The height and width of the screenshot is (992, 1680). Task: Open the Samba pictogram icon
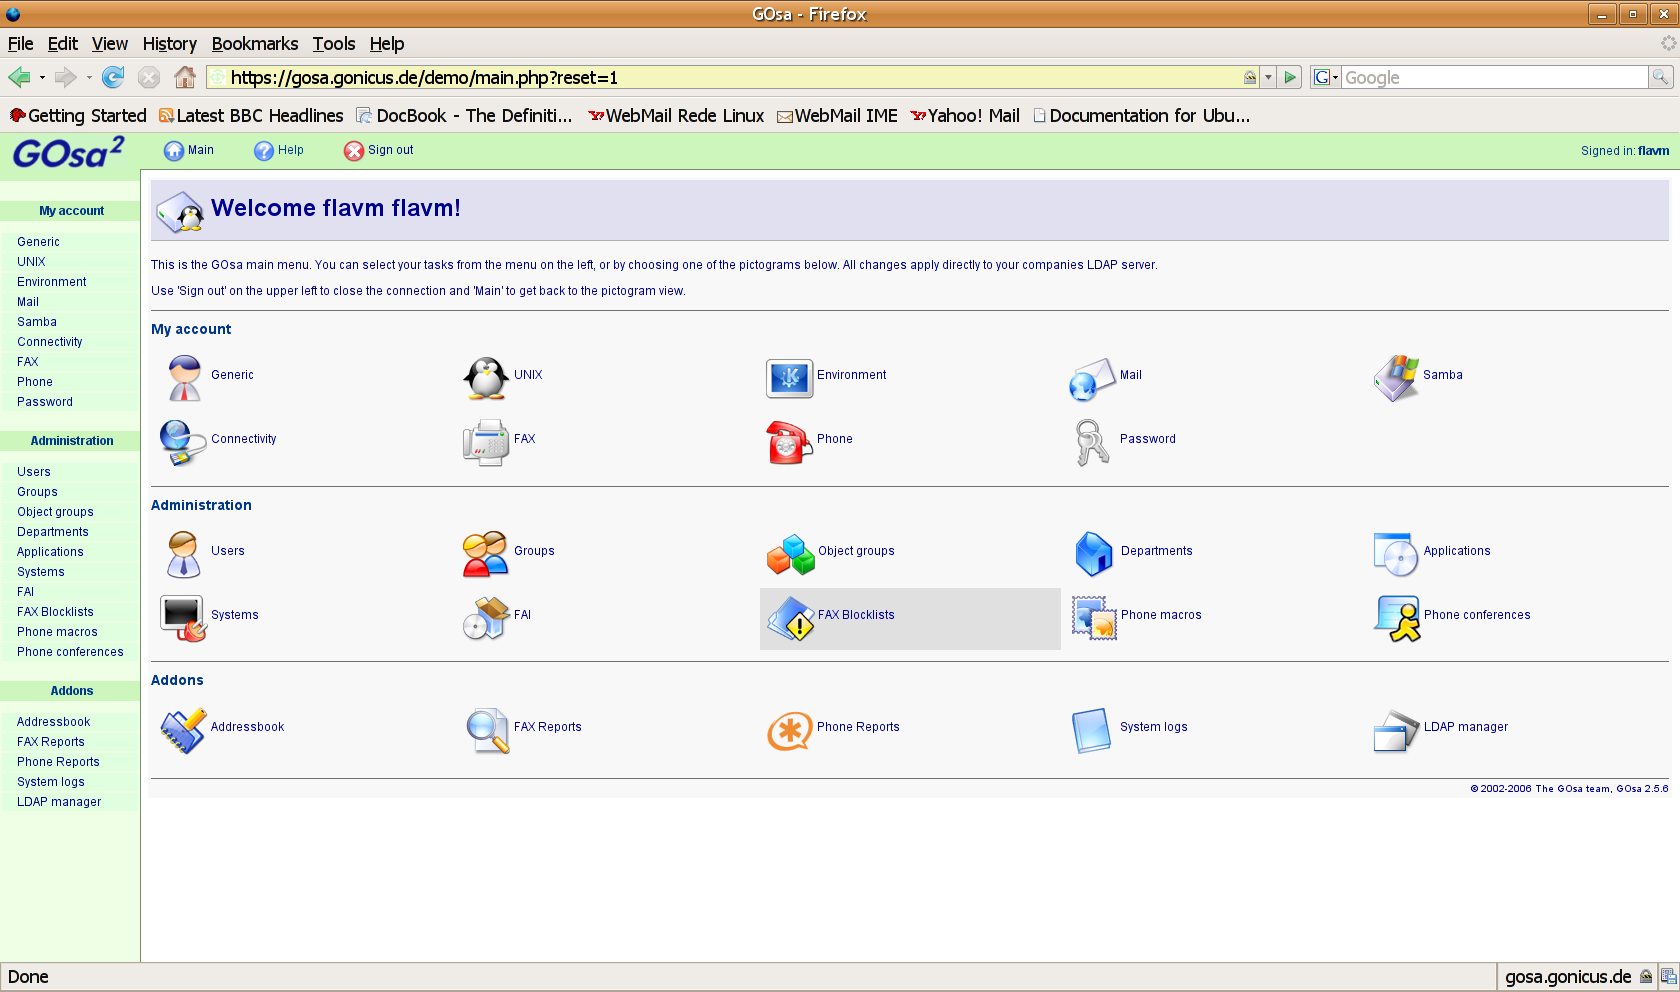(x=1396, y=377)
